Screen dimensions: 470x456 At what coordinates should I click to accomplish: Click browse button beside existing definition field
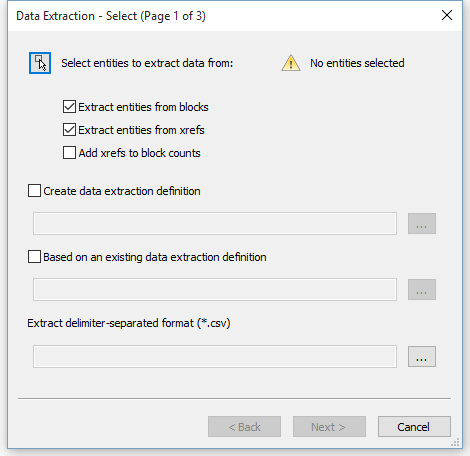click(x=422, y=289)
